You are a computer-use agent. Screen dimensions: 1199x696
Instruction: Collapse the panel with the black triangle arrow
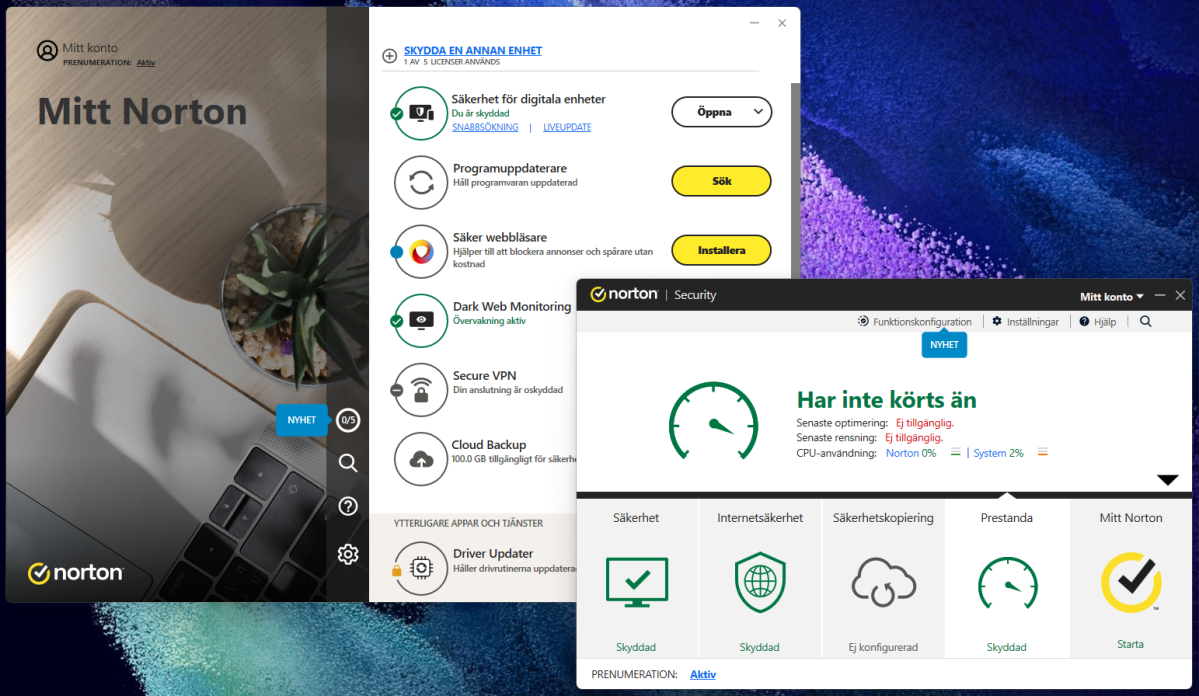click(1167, 480)
